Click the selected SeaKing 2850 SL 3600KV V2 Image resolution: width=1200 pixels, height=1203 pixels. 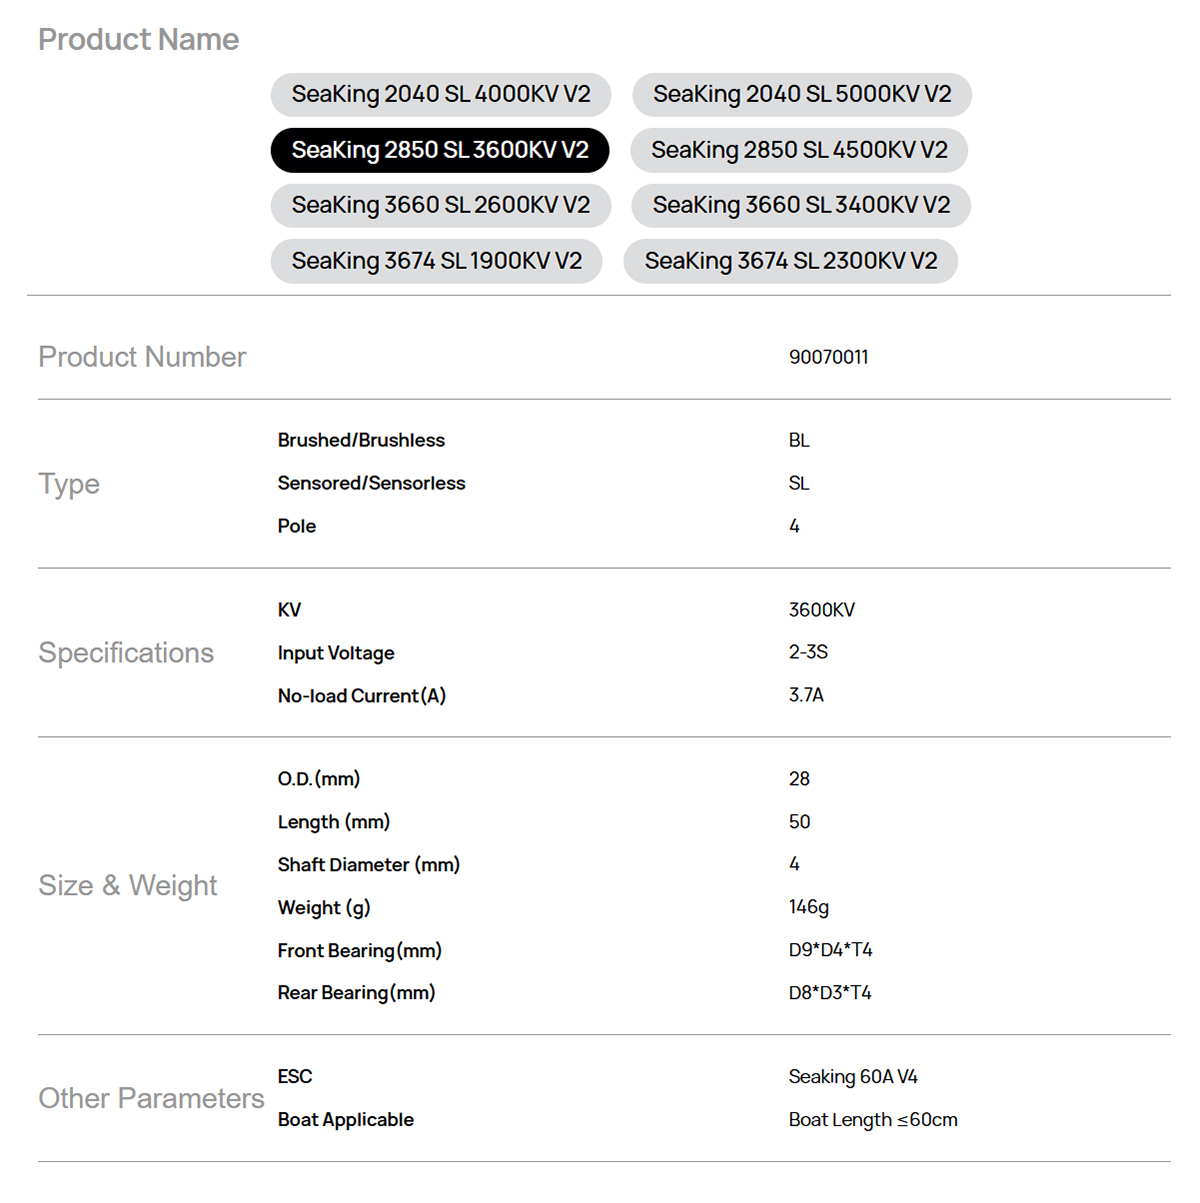coord(439,150)
